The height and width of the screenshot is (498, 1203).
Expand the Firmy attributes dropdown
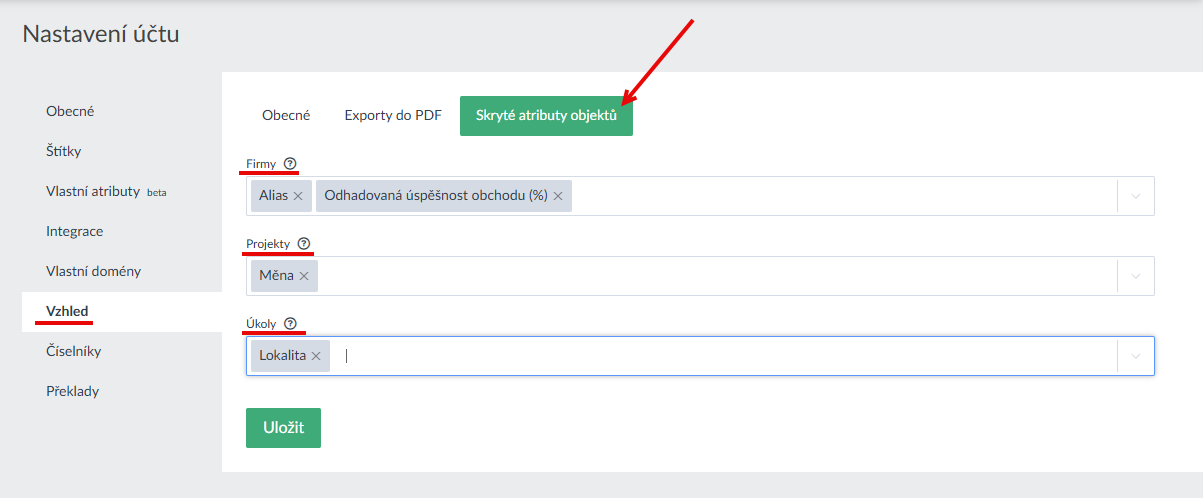1135,196
